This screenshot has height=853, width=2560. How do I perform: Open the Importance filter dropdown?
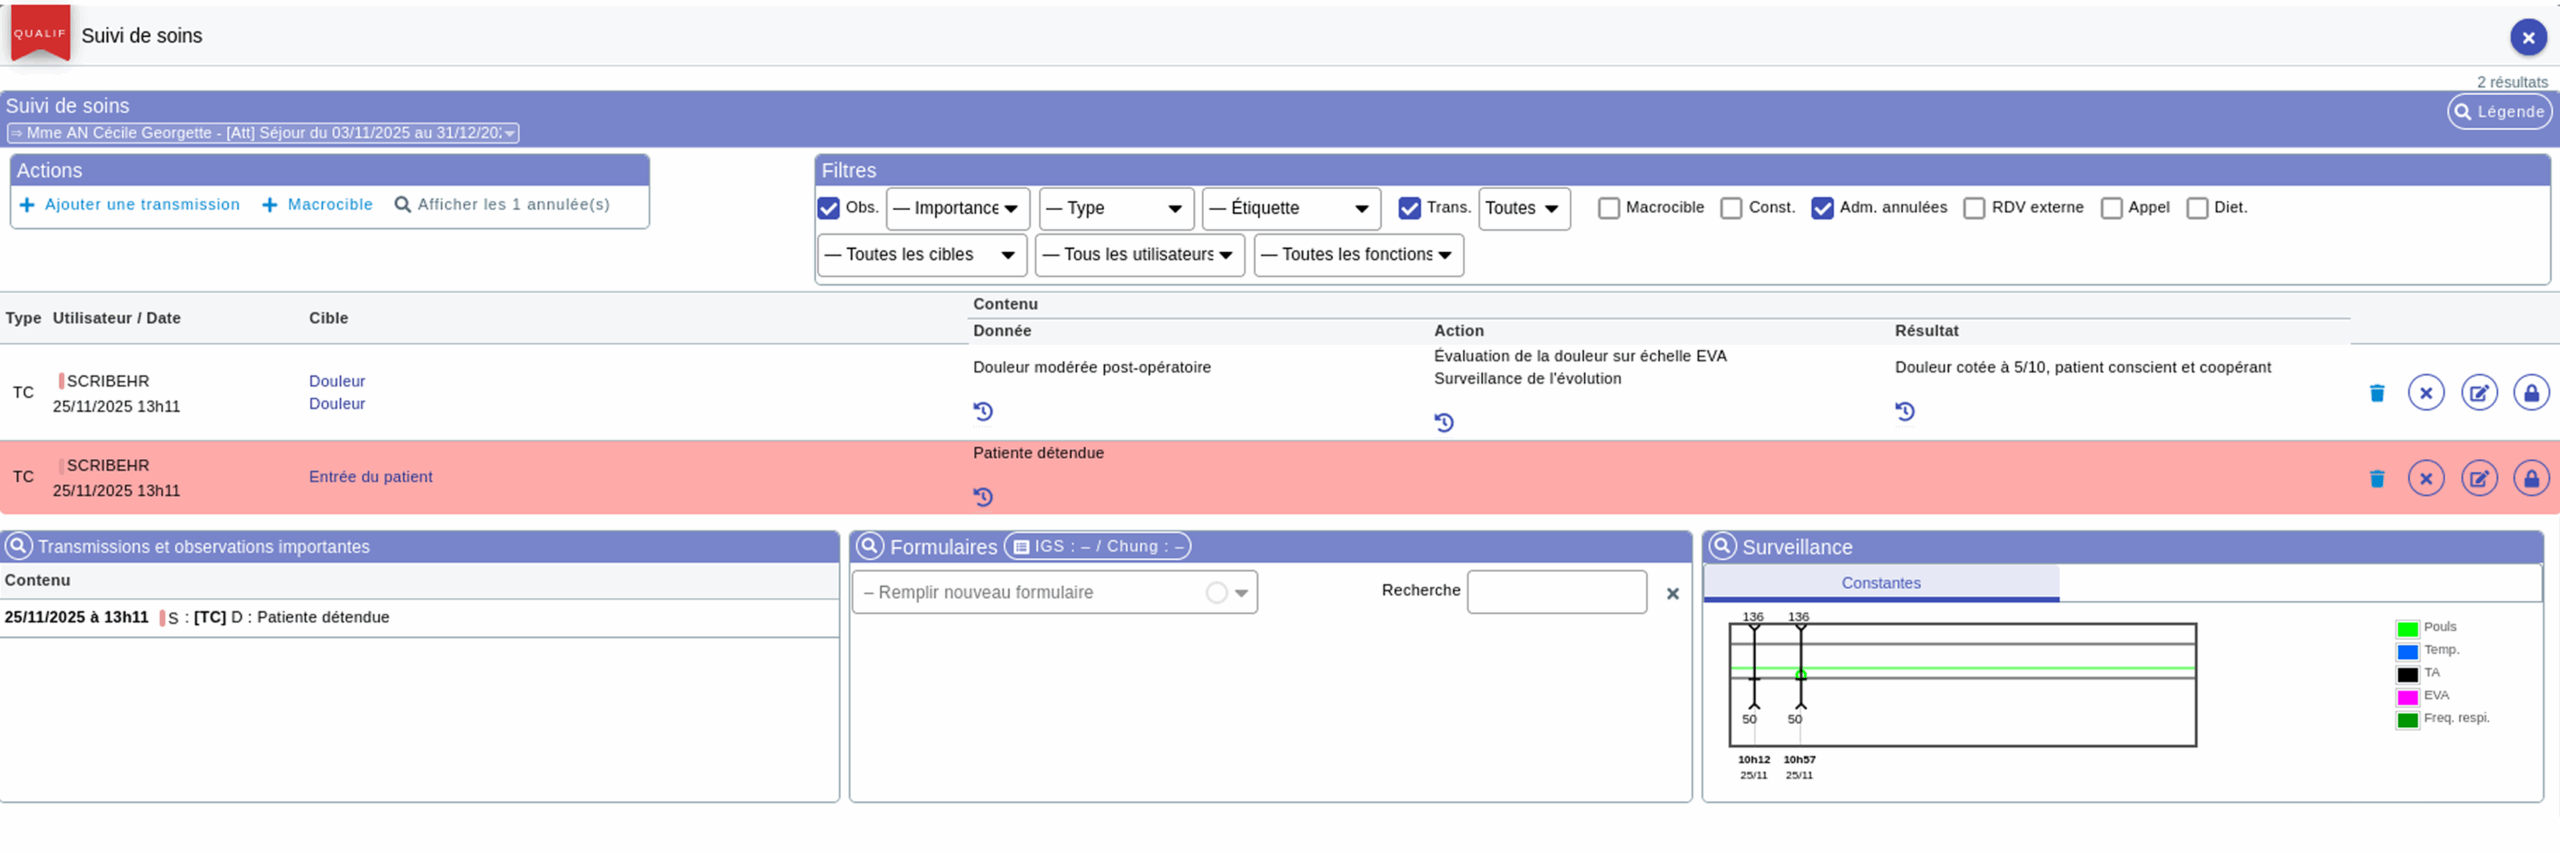956,208
